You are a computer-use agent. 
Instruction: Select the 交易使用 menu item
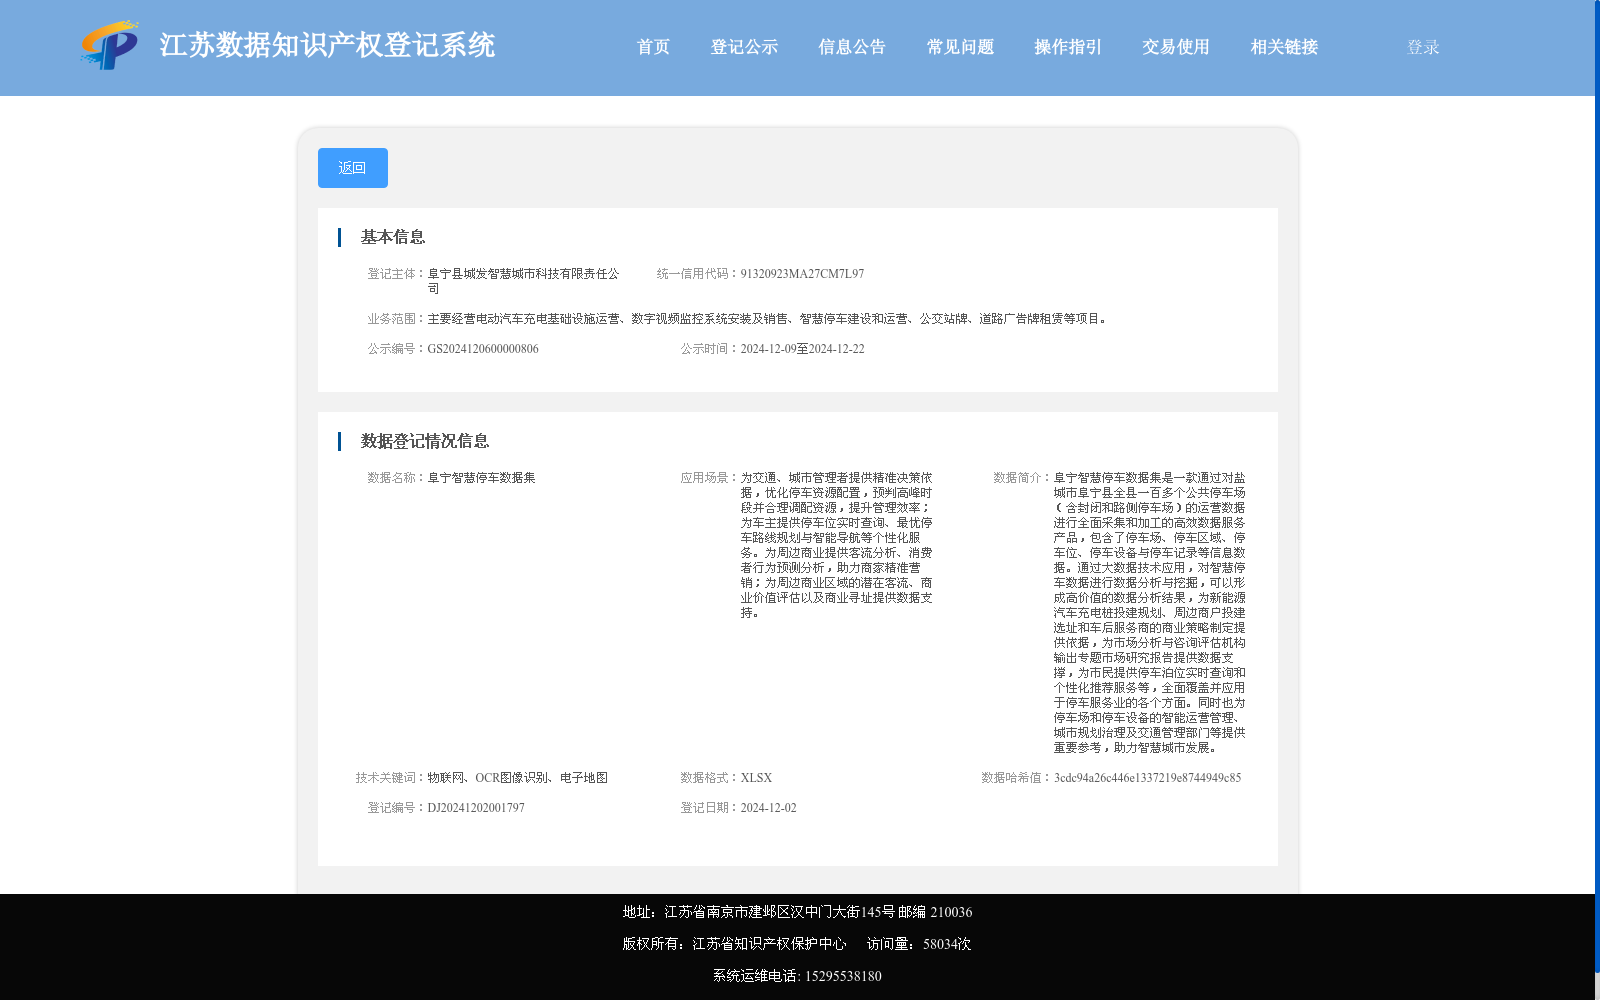click(1176, 47)
